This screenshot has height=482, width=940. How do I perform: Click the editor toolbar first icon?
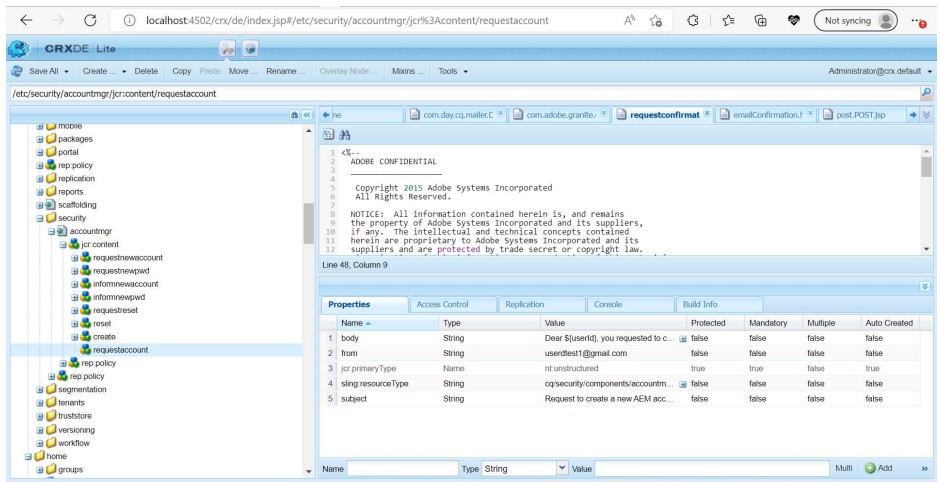[329, 135]
